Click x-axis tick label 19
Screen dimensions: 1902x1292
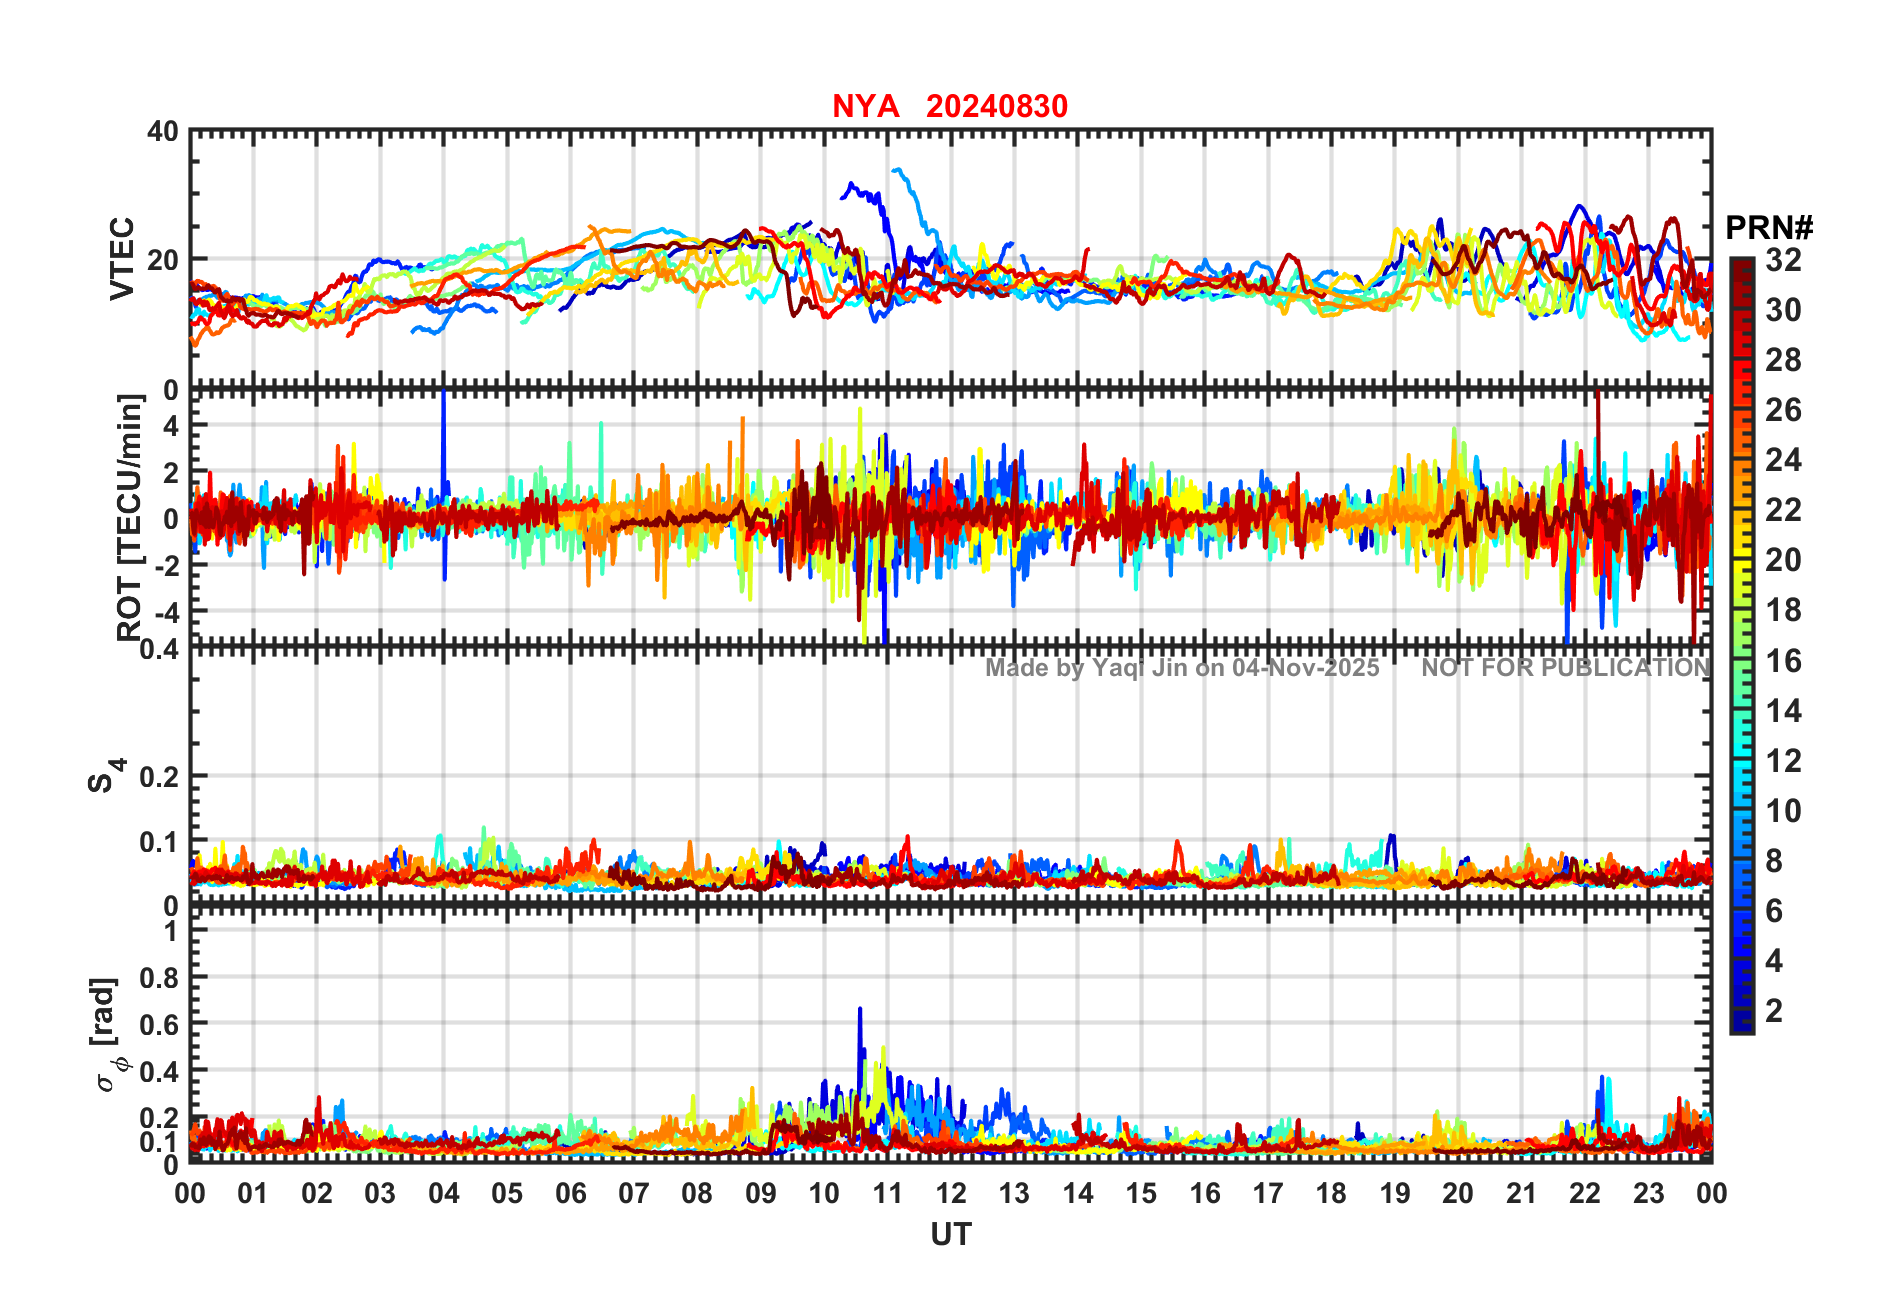tap(1395, 1193)
